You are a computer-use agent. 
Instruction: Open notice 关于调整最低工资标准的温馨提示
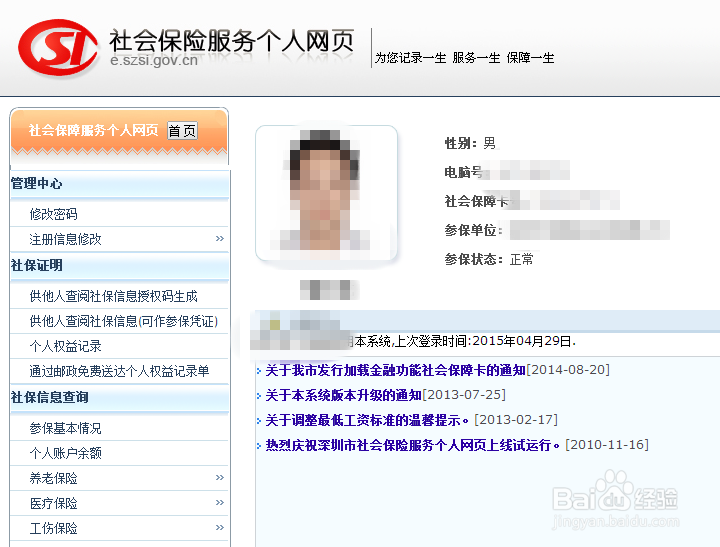tap(367, 420)
